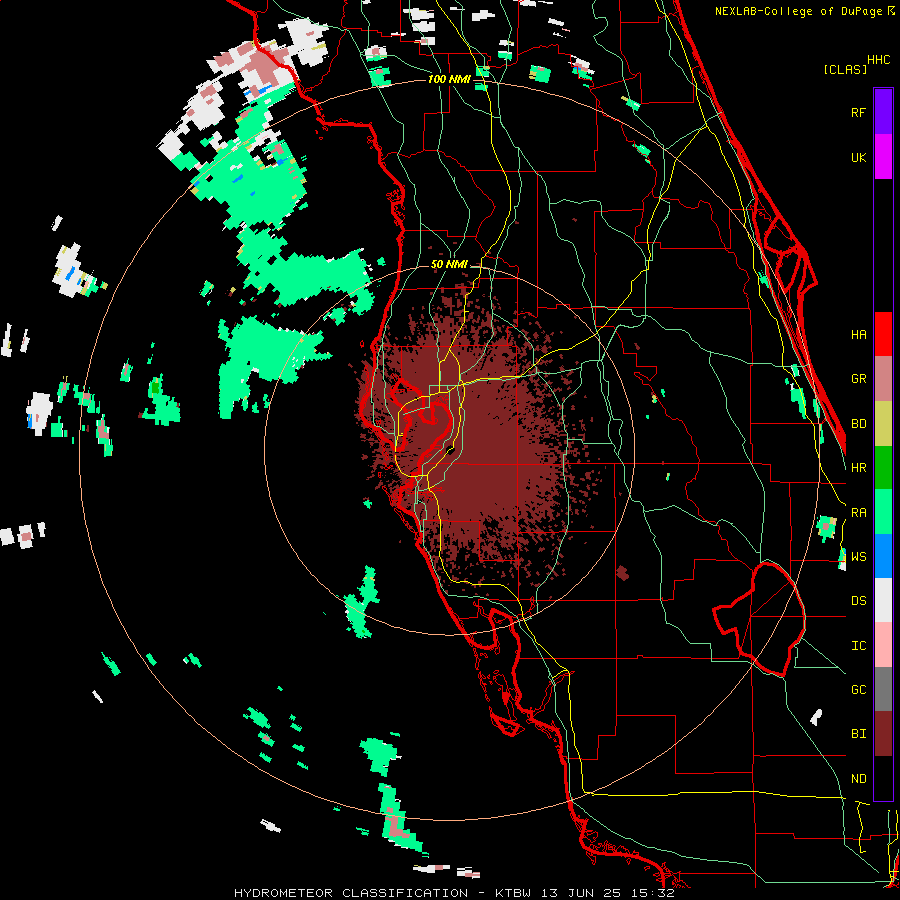The image size is (900, 900).
Task: Click the UK legend label
Action: [858, 157]
